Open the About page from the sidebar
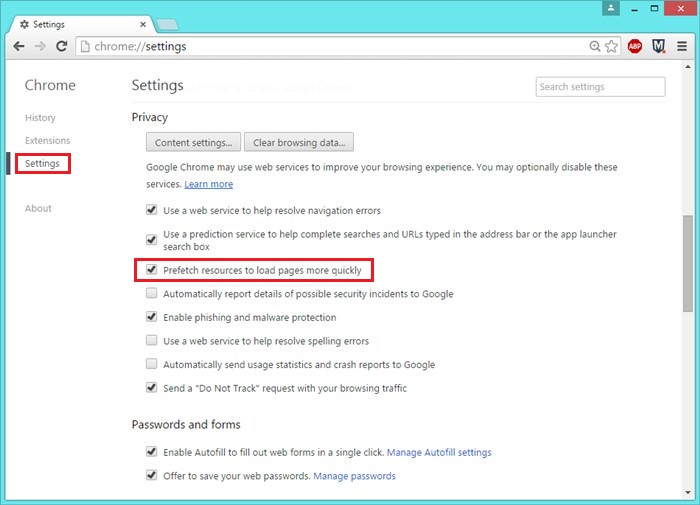The image size is (700, 505). [38, 208]
